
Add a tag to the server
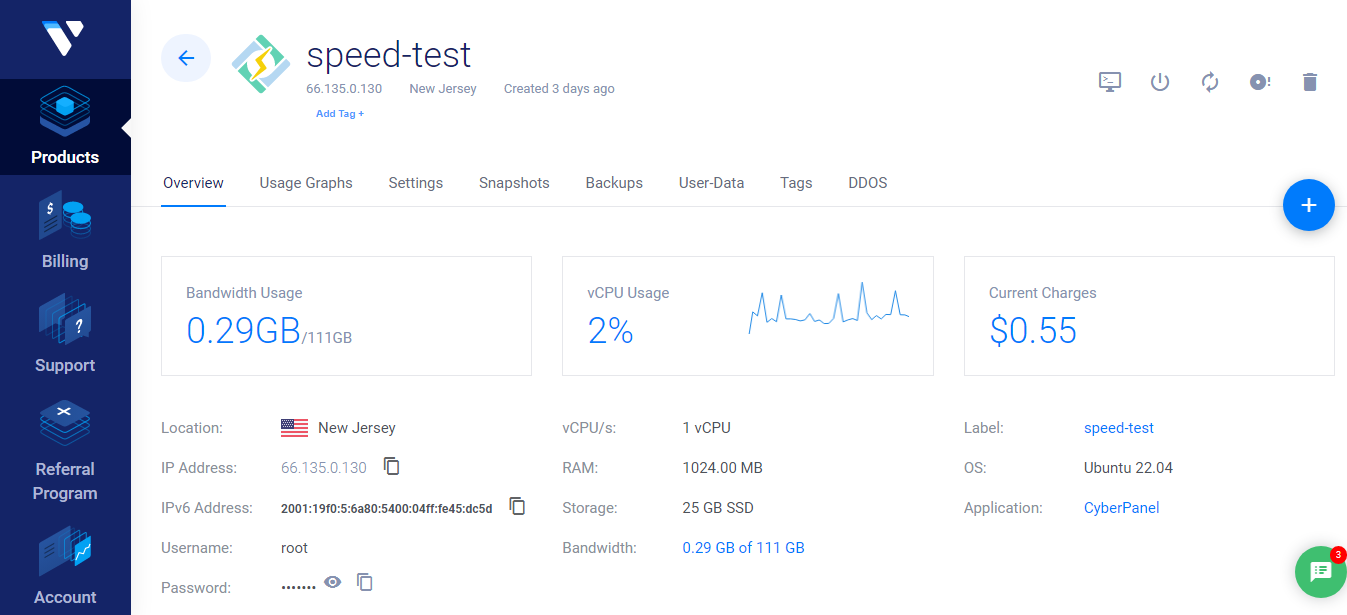(x=340, y=113)
